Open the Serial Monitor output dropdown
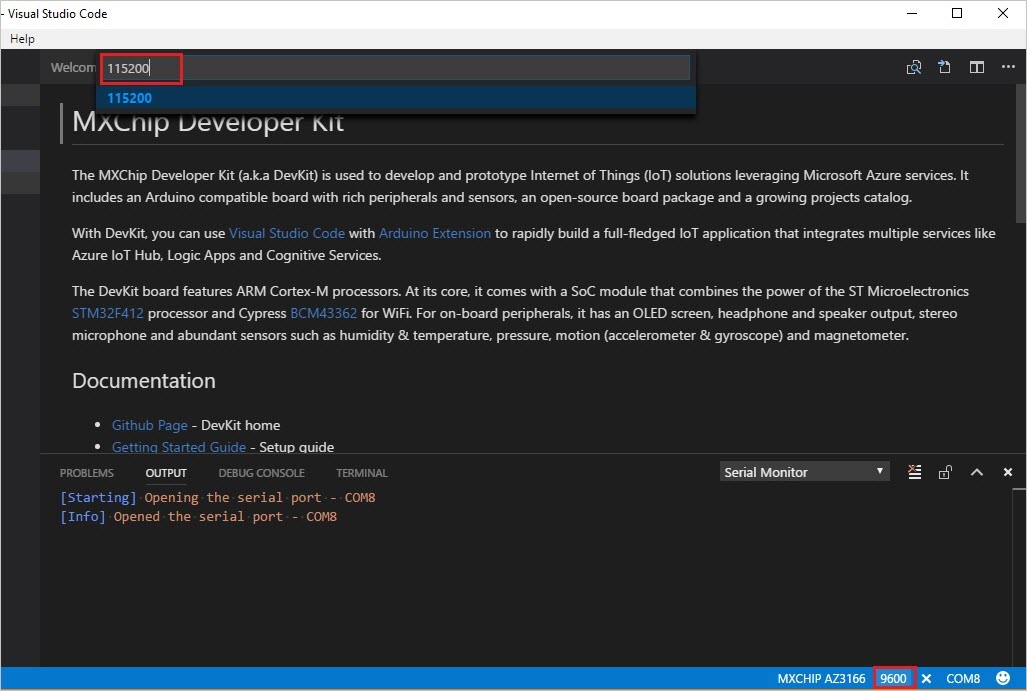Viewport: 1027px width, 691px height. (804, 472)
